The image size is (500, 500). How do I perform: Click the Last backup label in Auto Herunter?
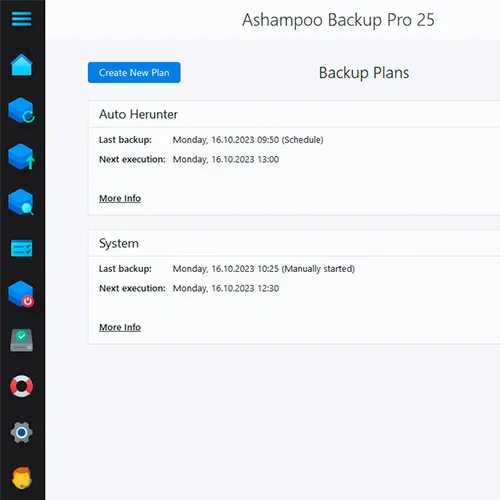(x=125, y=140)
